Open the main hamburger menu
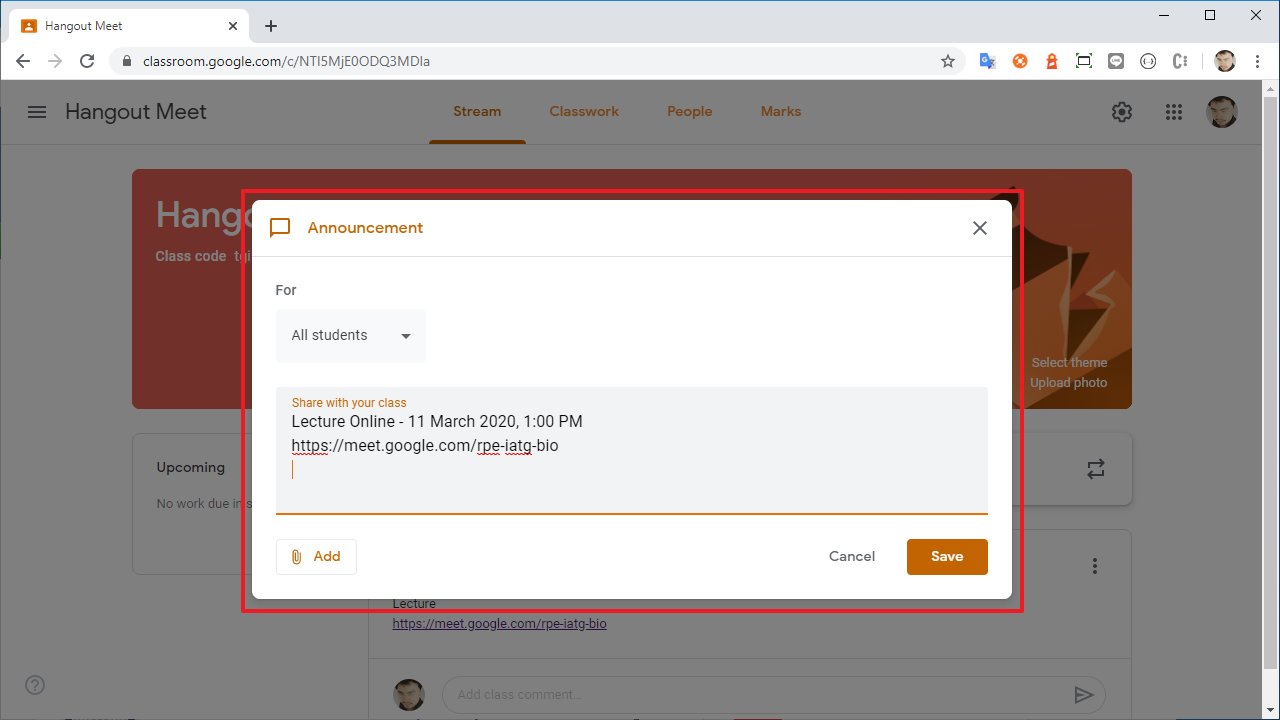This screenshot has height=720, width=1280. click(x=37, y=112)
